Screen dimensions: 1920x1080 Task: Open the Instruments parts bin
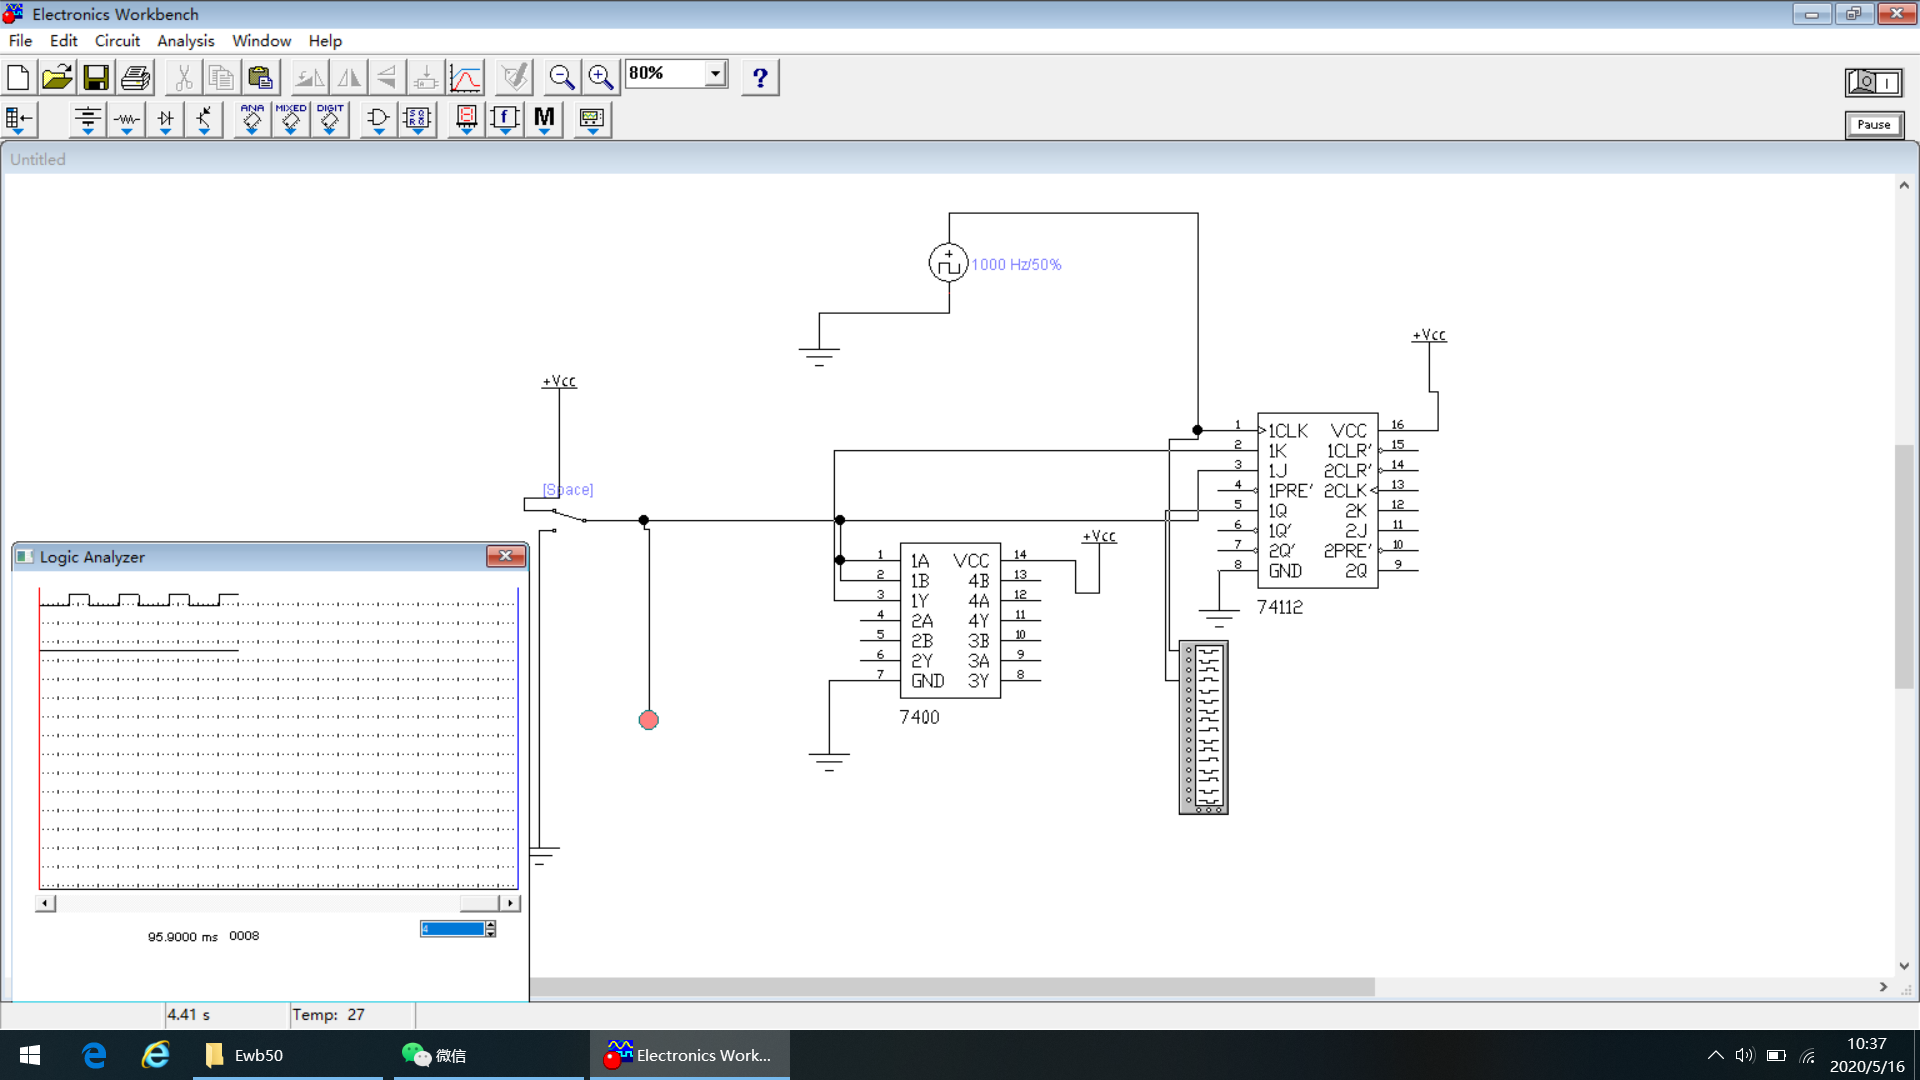pos(592,119)
